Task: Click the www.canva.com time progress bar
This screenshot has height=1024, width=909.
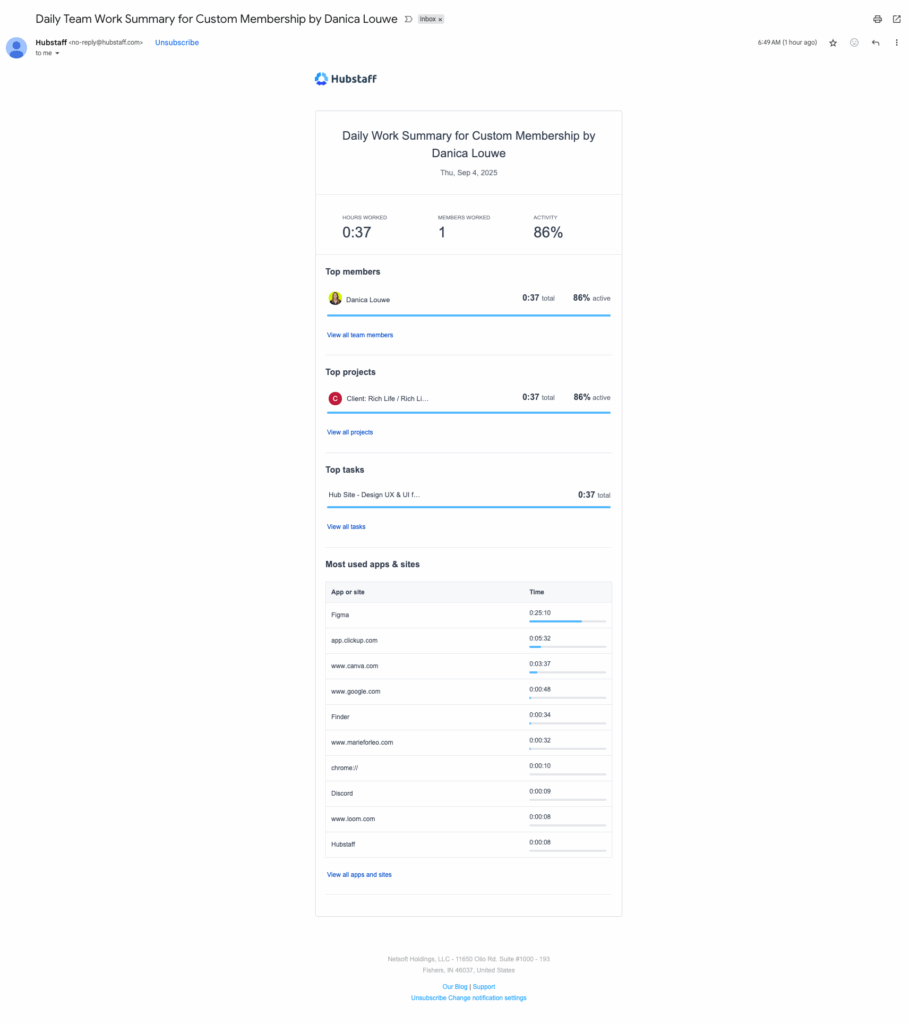Action: [567, 672]
